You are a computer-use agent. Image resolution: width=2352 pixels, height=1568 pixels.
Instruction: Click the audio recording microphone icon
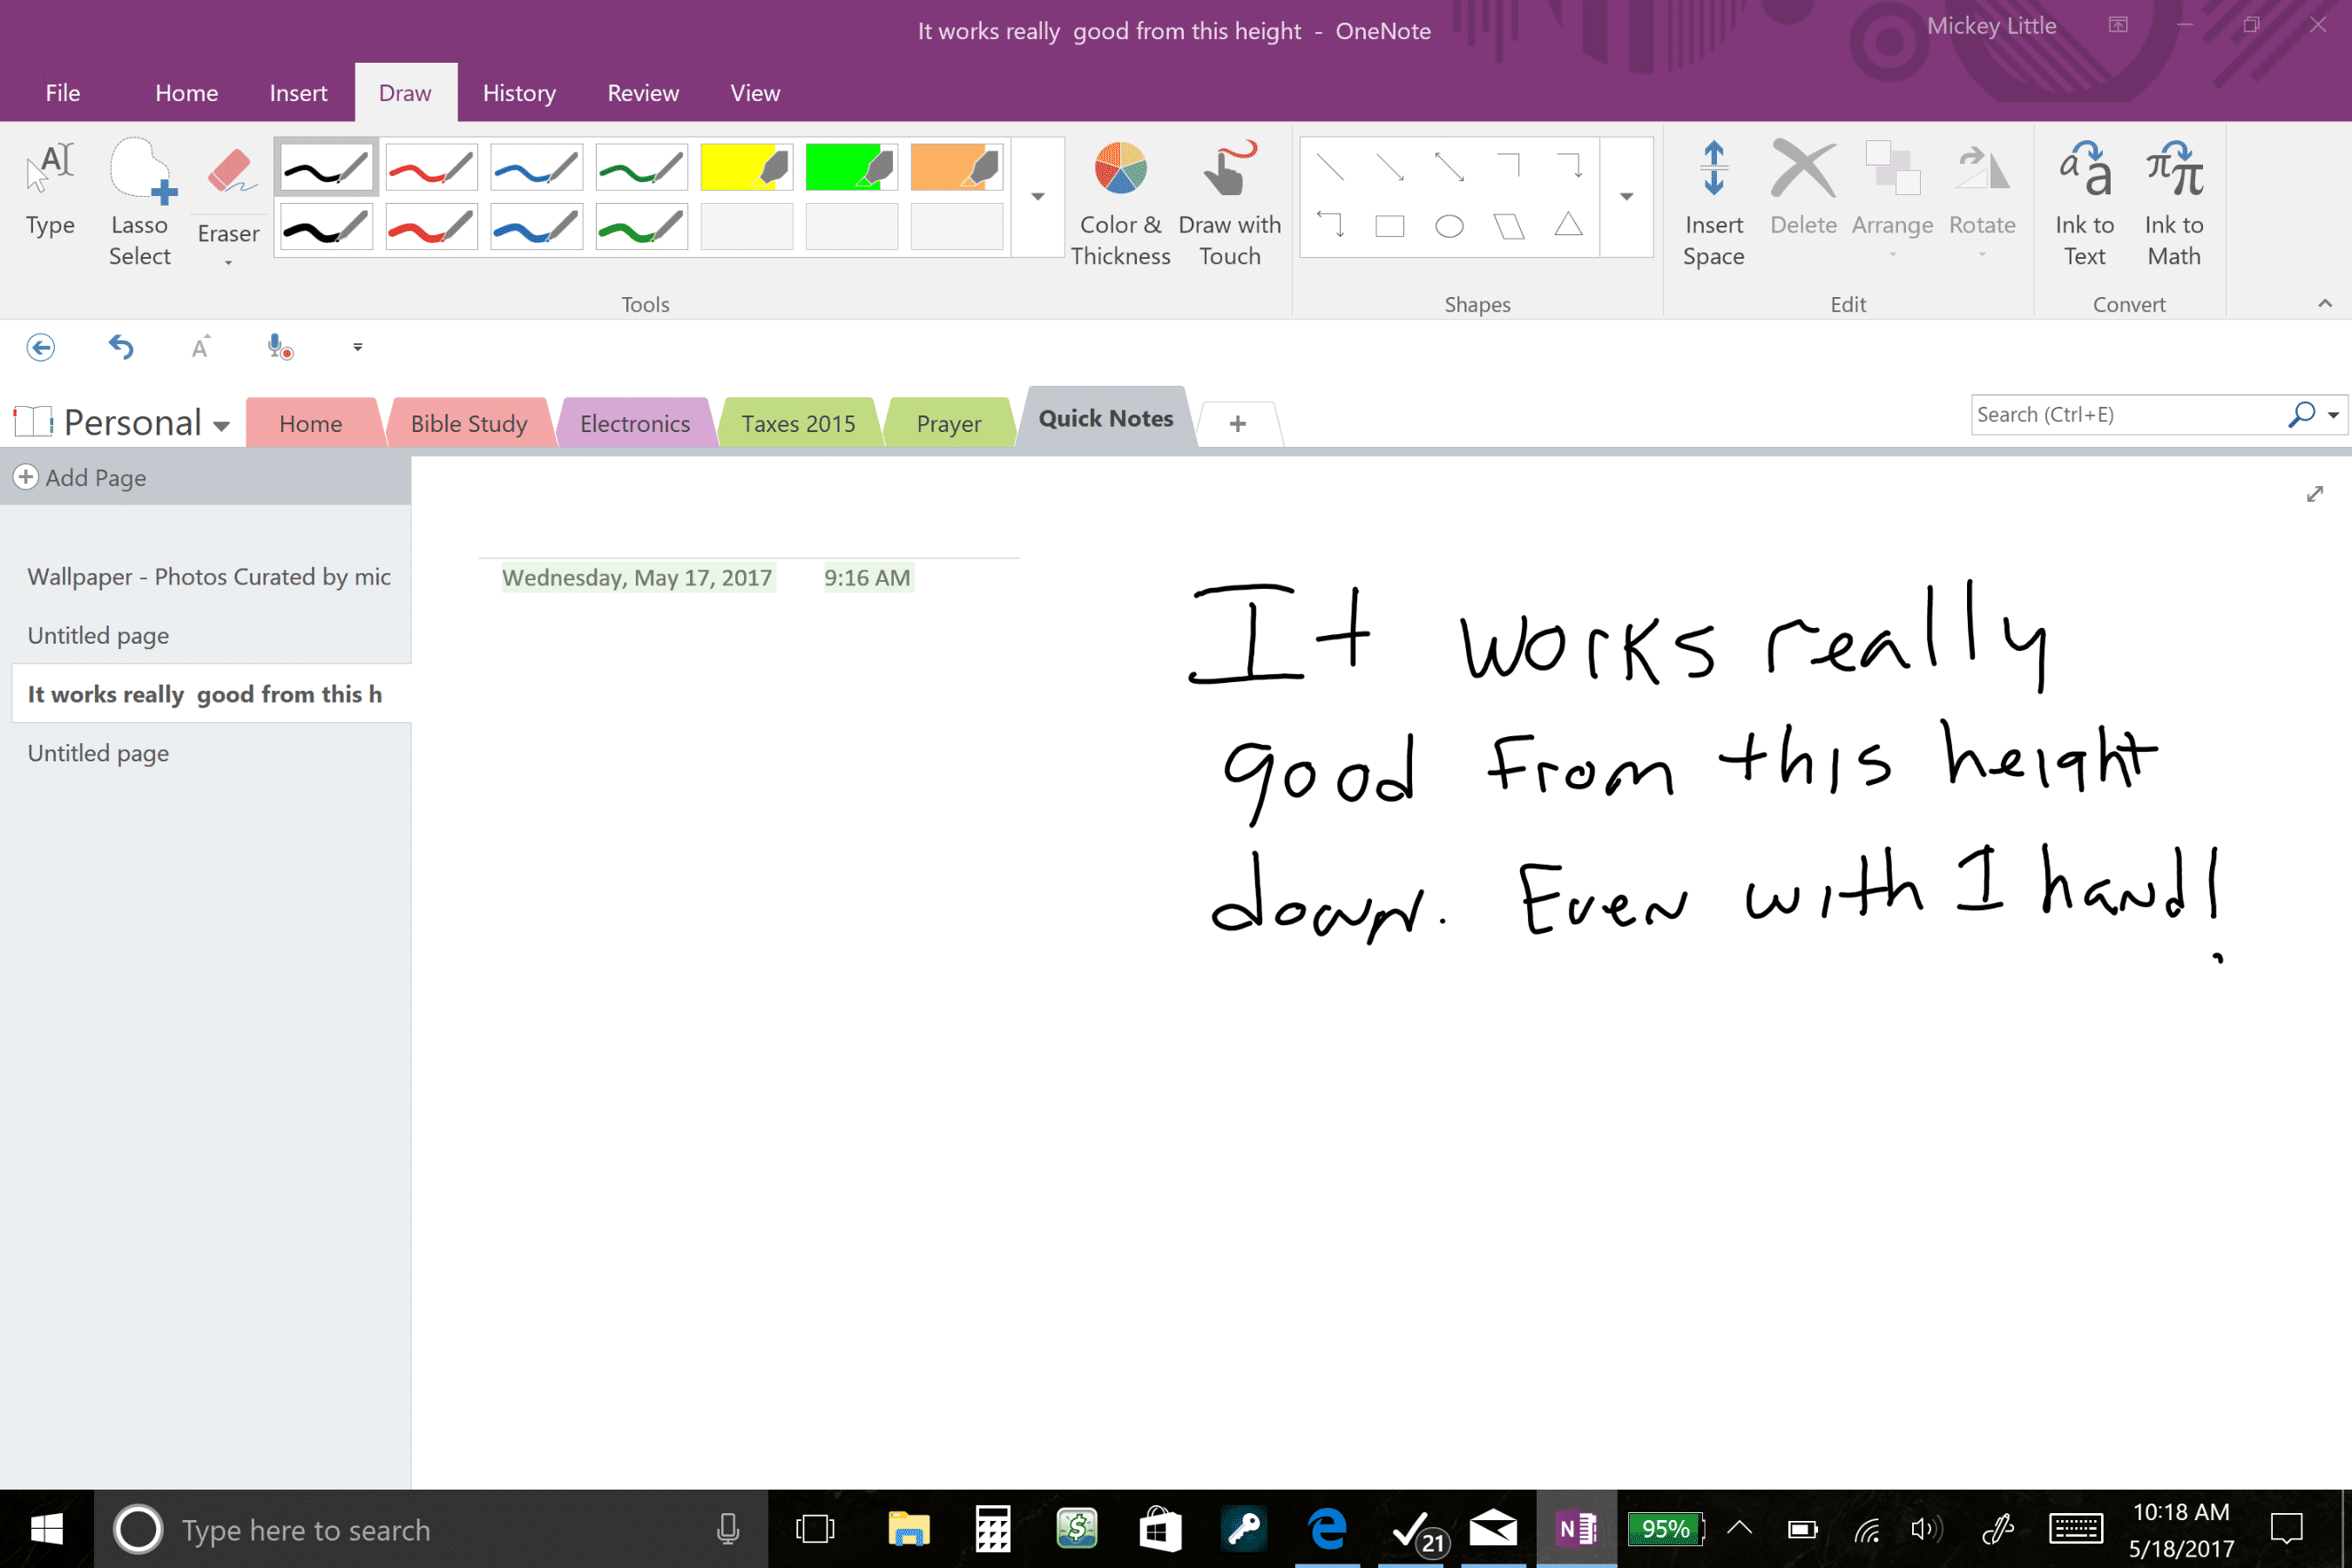pyautogui.click(x=279, y=347)
